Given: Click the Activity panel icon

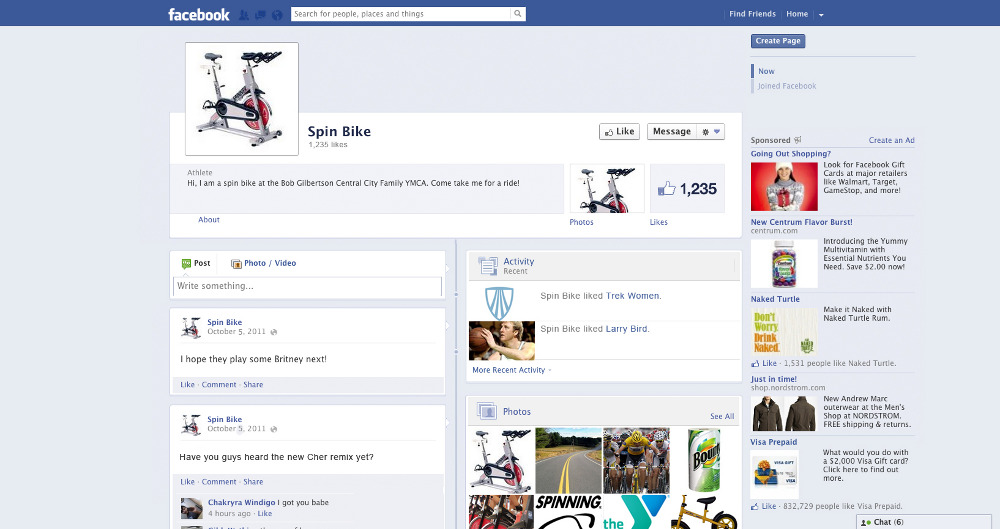Looking at the screenshot, I should tap(489, 266).
